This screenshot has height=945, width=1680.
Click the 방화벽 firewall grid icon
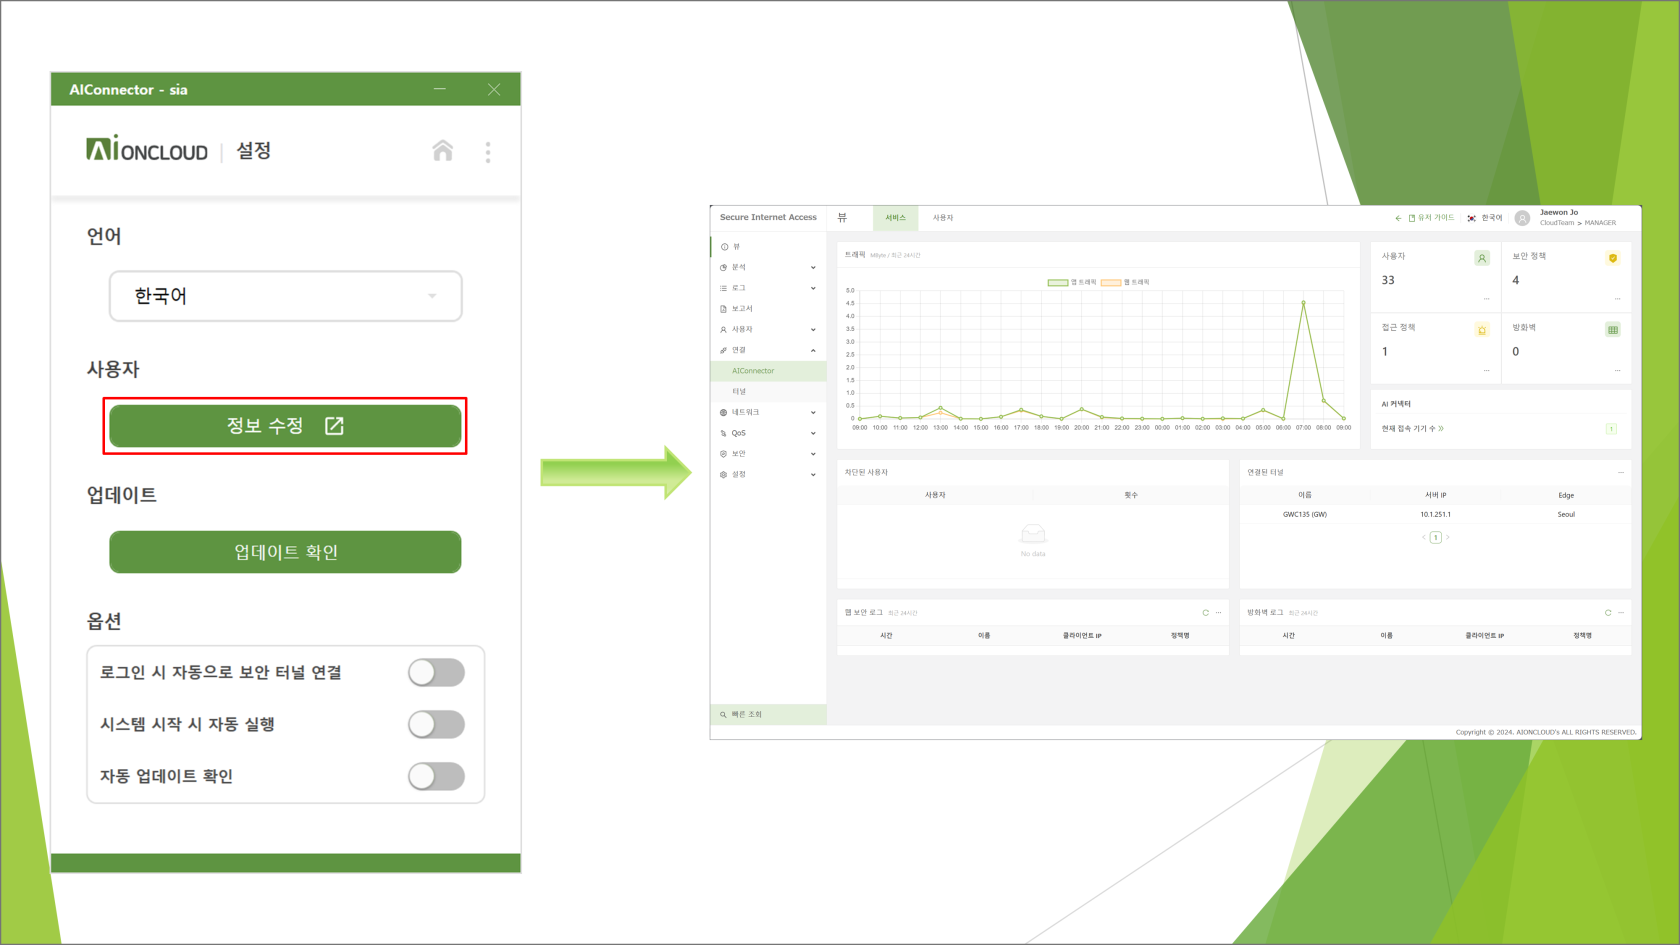[x=1612, y=330]
